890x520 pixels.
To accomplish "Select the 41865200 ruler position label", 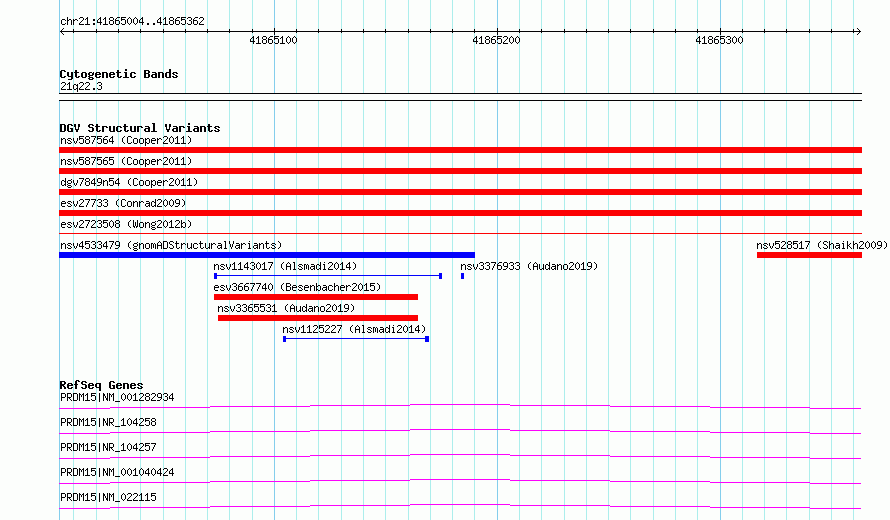I will pyautogui.click(x=496, y=40).
